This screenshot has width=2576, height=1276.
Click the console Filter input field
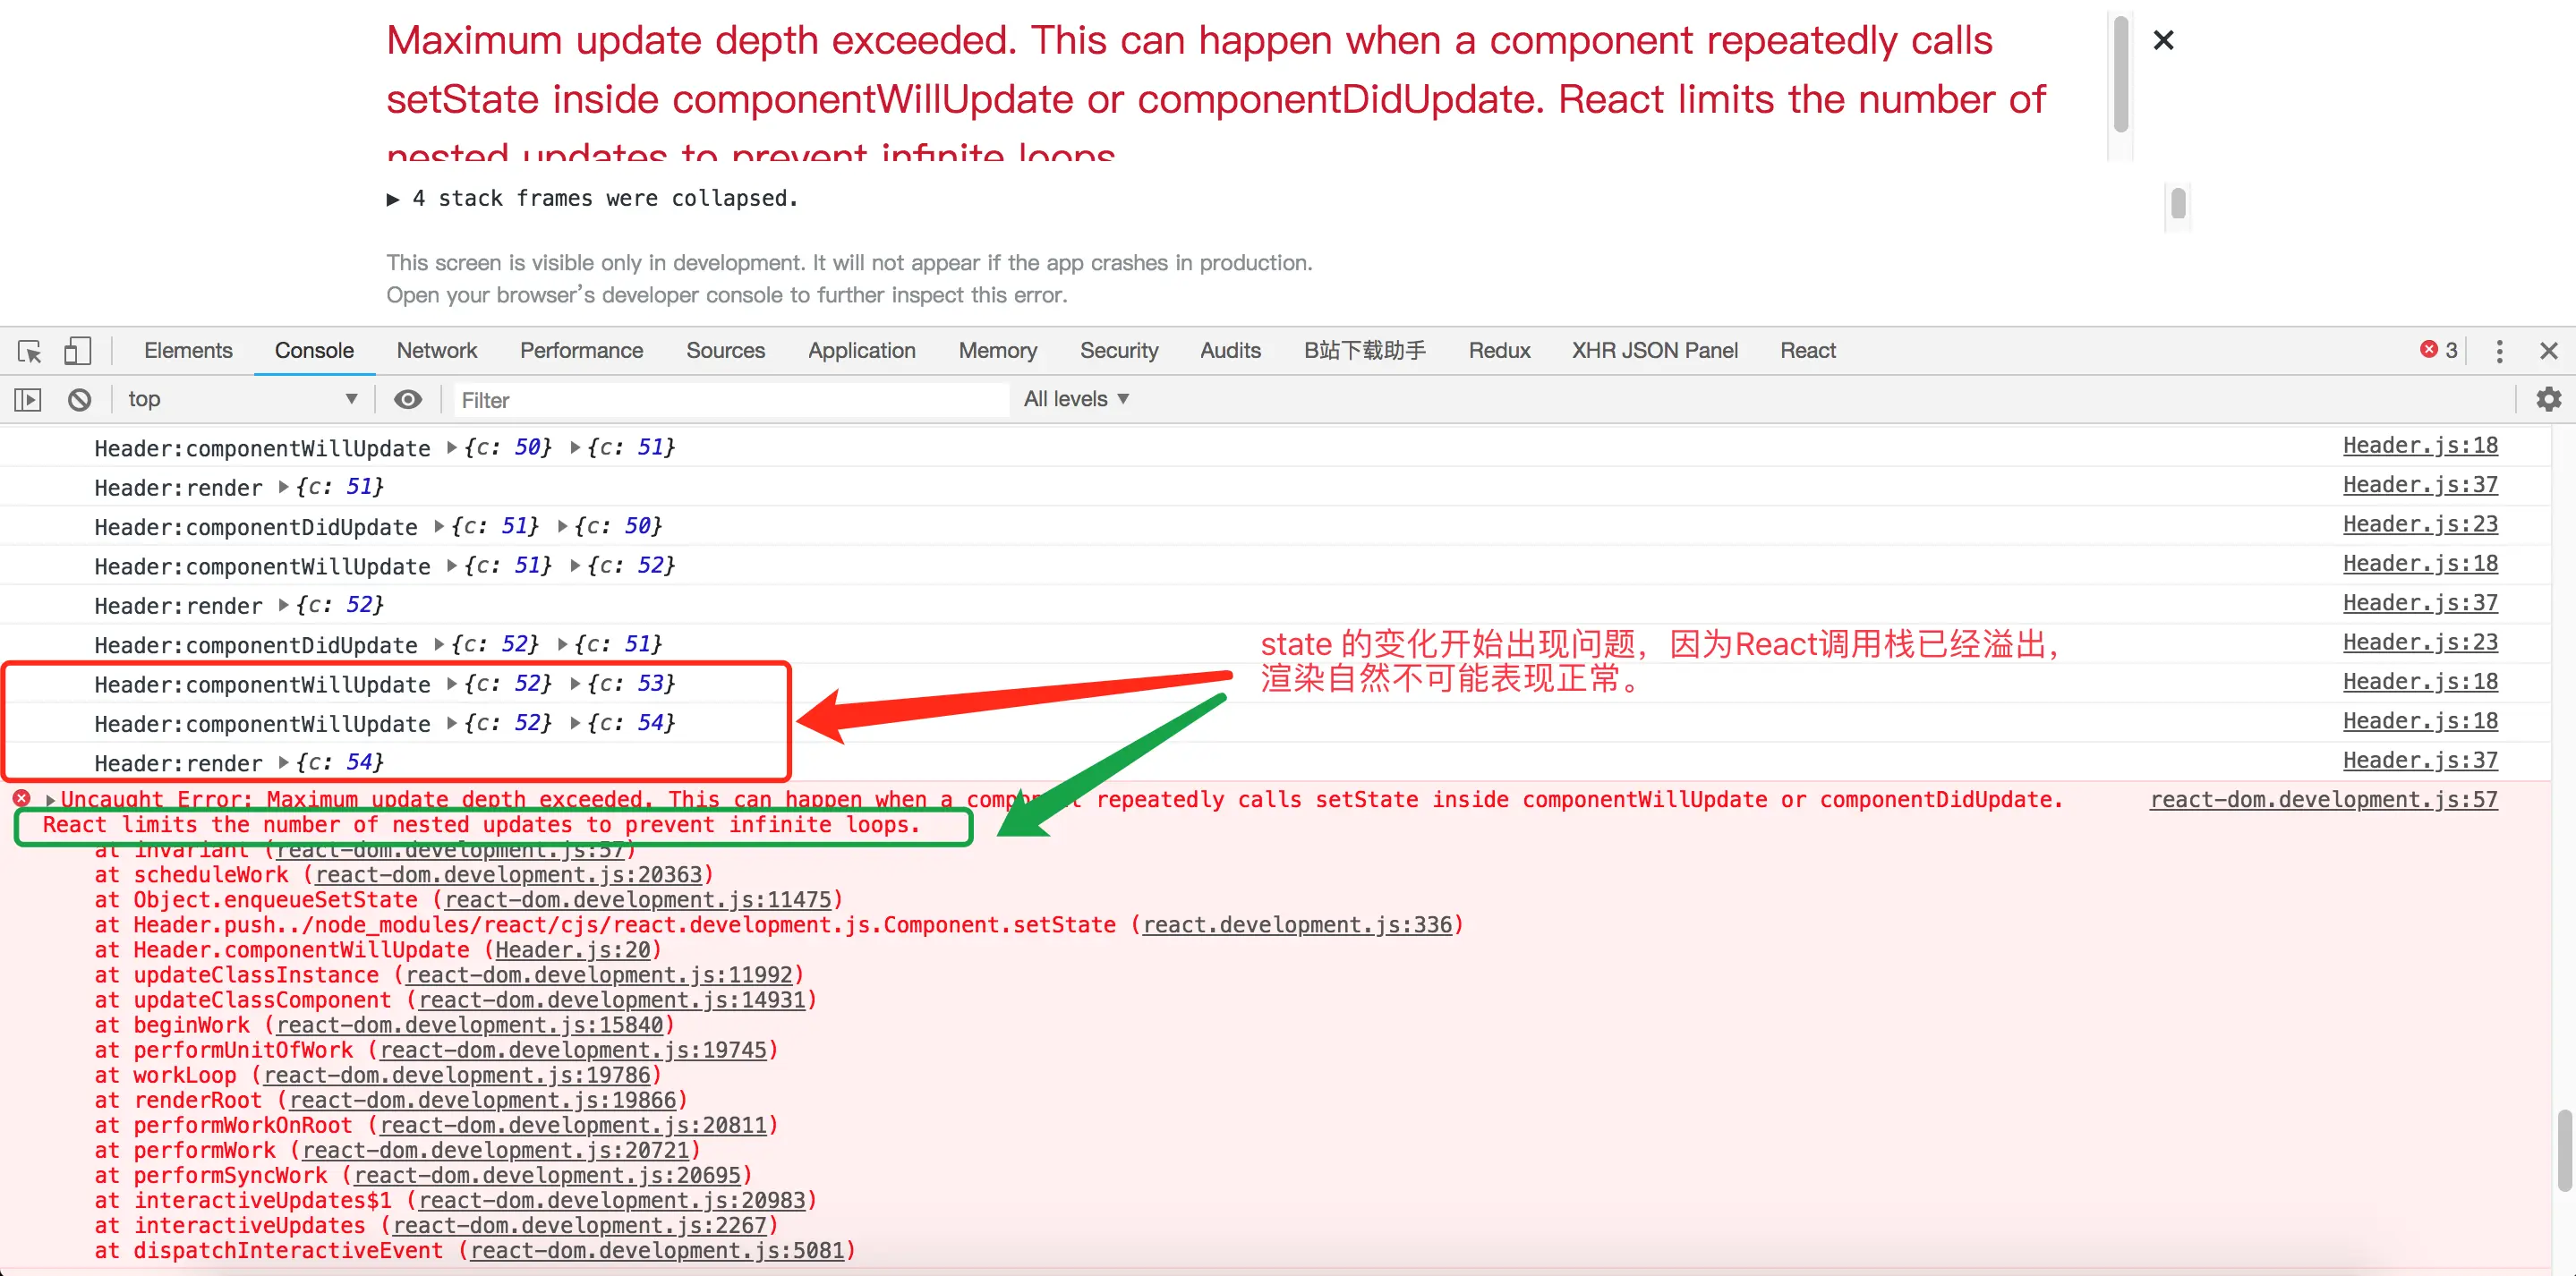[x=730, y=400]
